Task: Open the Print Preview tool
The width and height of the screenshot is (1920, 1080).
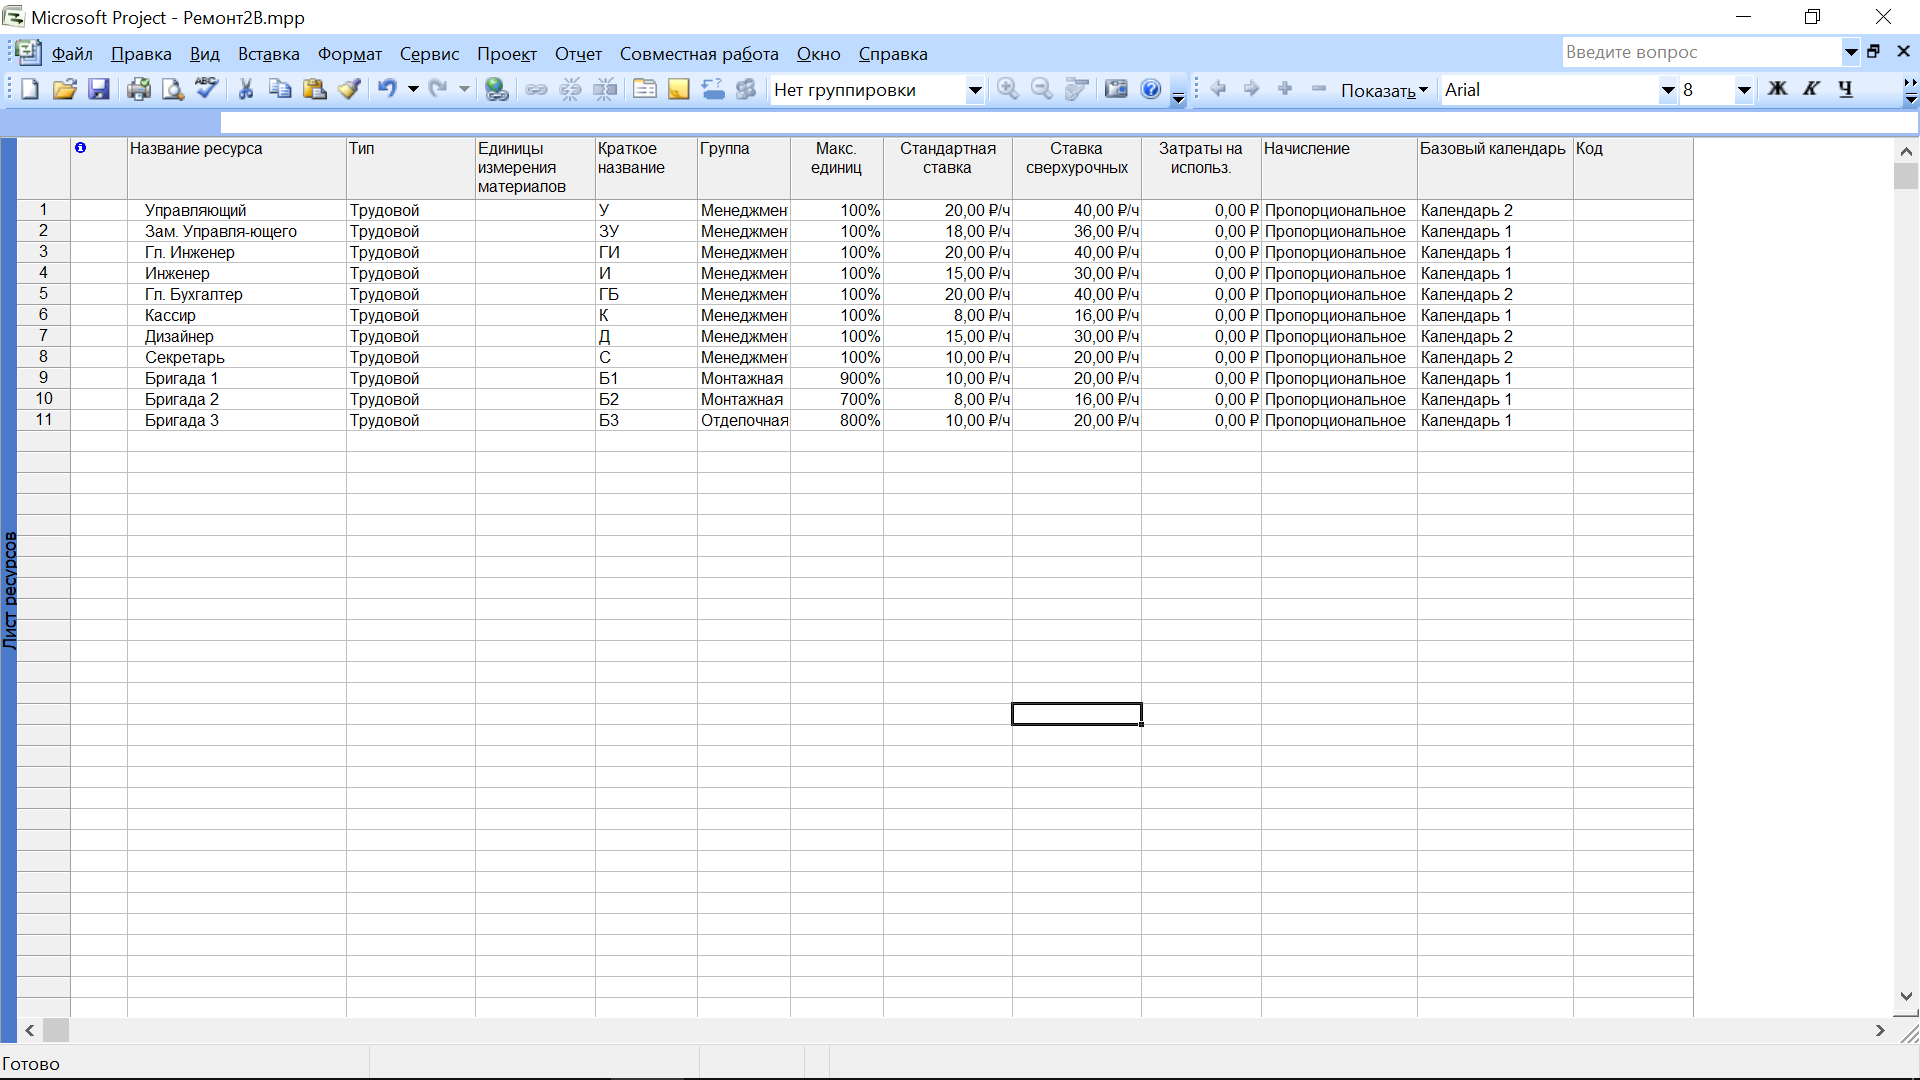Action: pyautogui.click(x=173, y=90)
